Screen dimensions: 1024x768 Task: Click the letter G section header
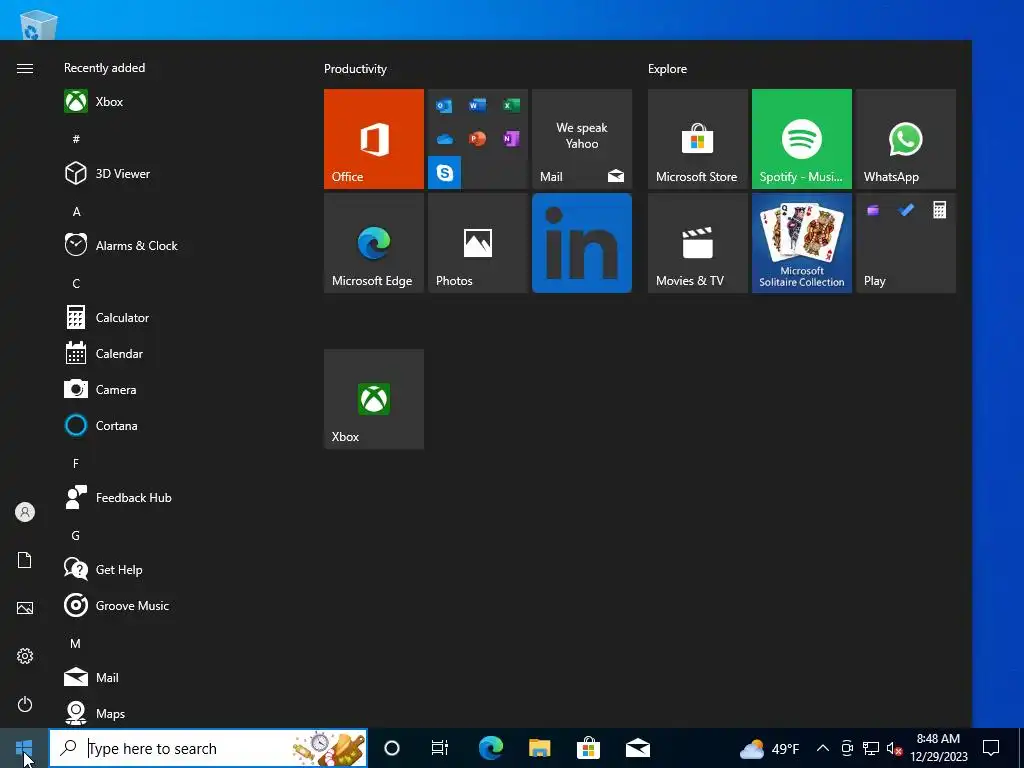(76, 536)
